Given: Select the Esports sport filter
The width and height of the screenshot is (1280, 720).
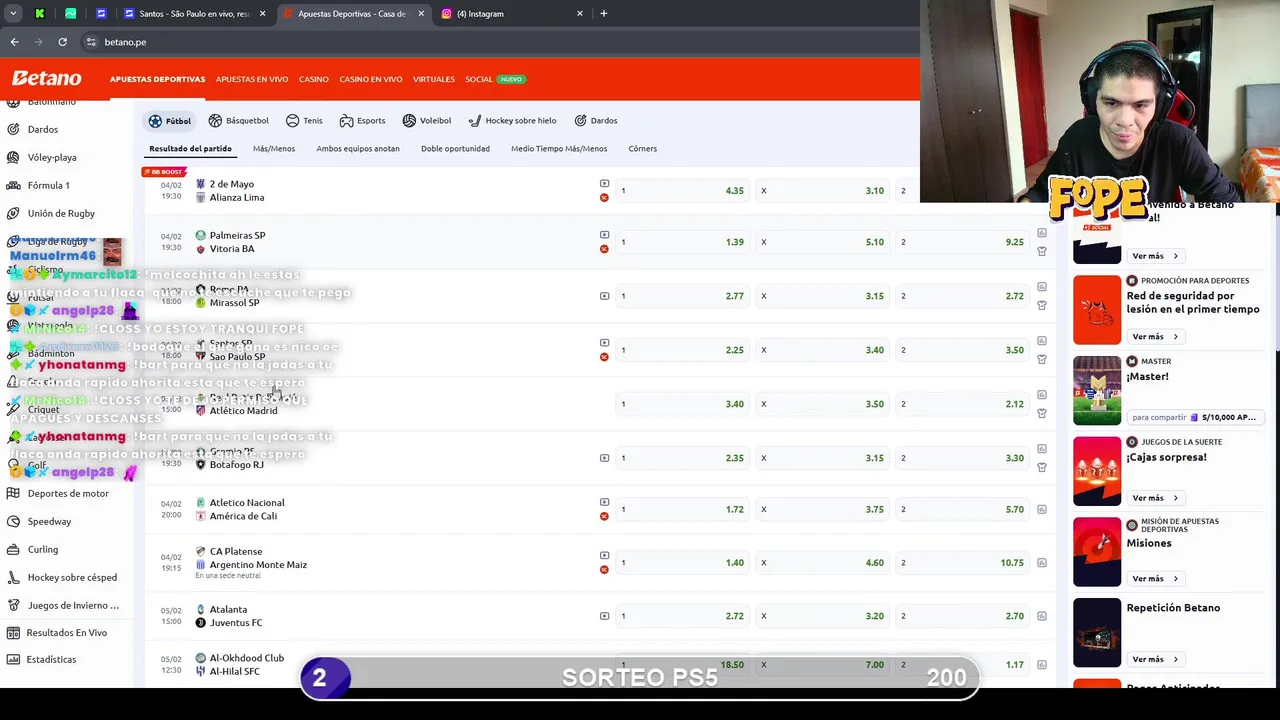Looking at the screenshot, I should (362, 120).
